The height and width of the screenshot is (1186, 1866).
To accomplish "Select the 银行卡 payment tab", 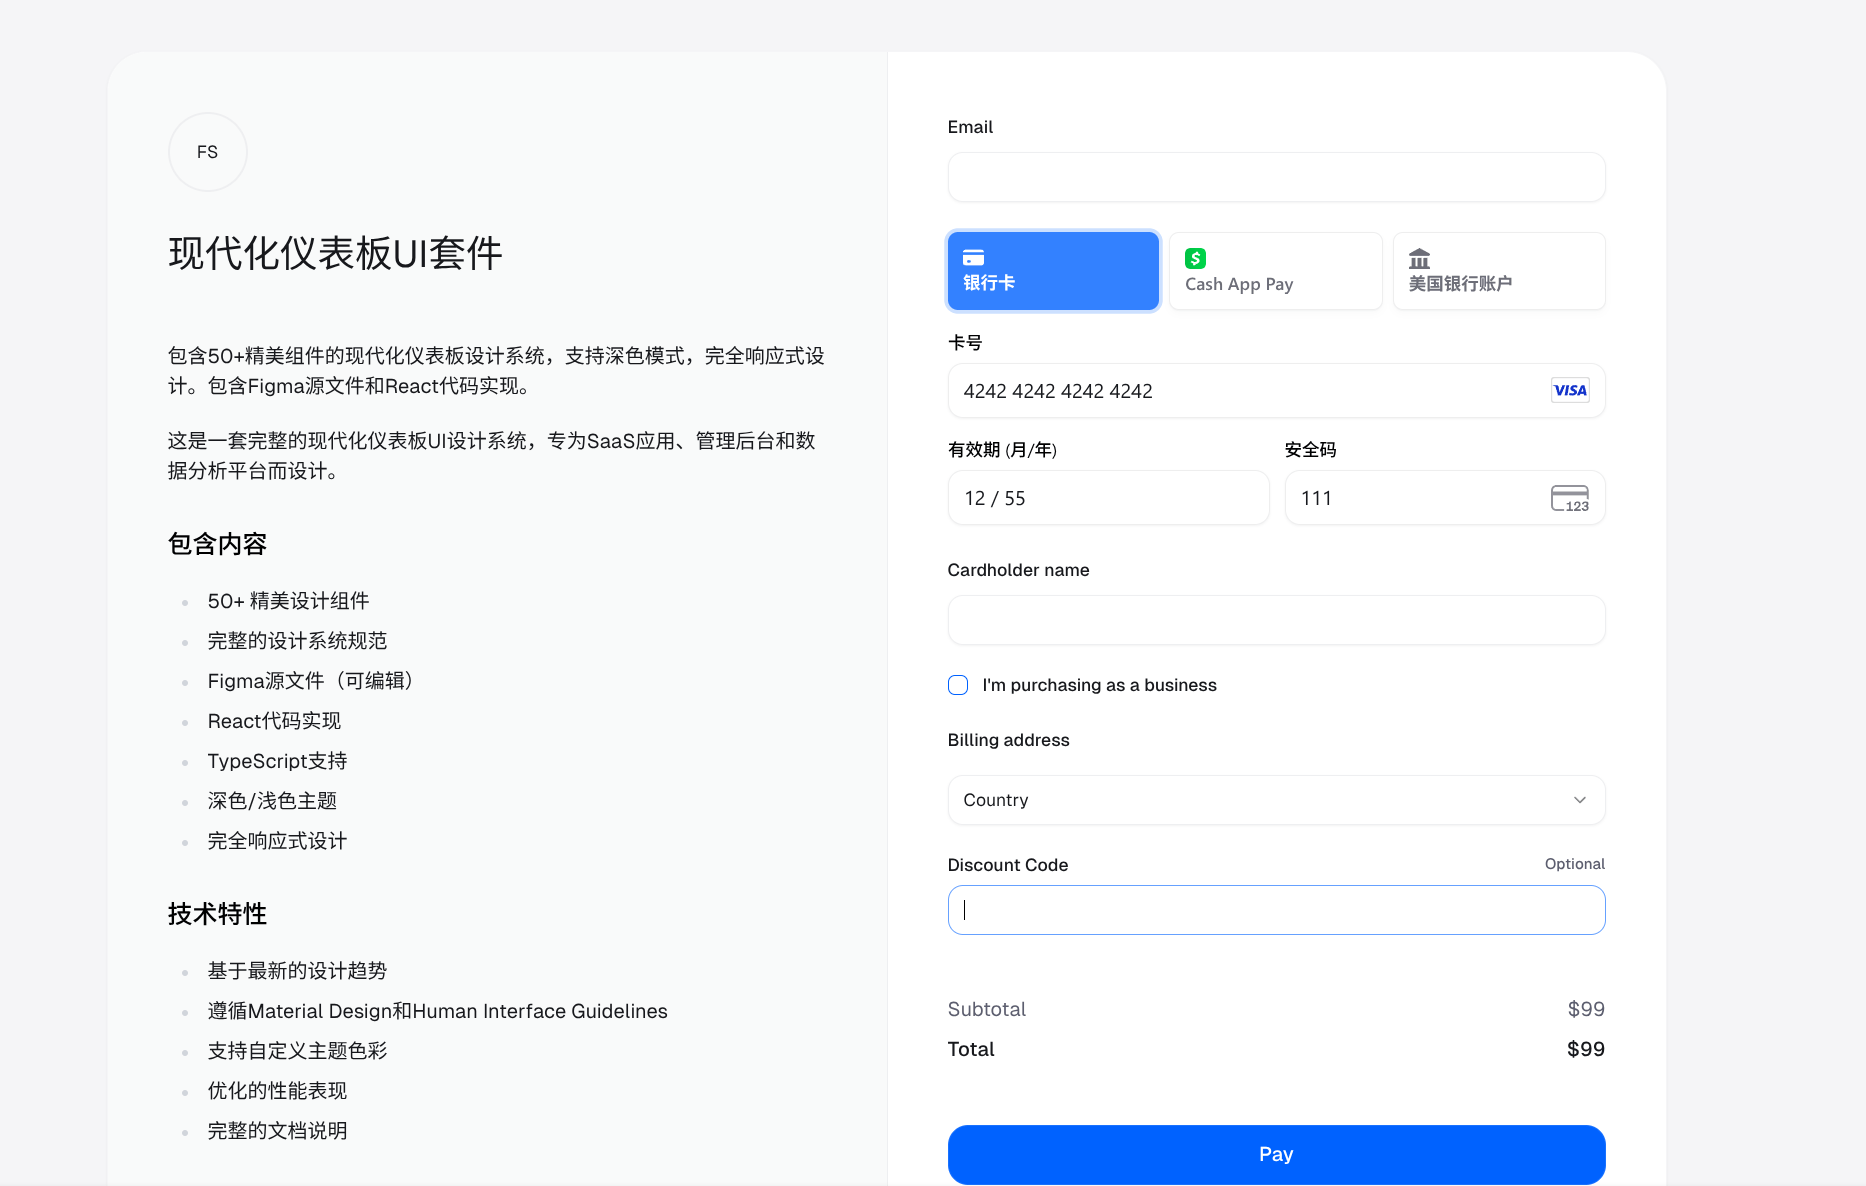I will pos(1053,271).
